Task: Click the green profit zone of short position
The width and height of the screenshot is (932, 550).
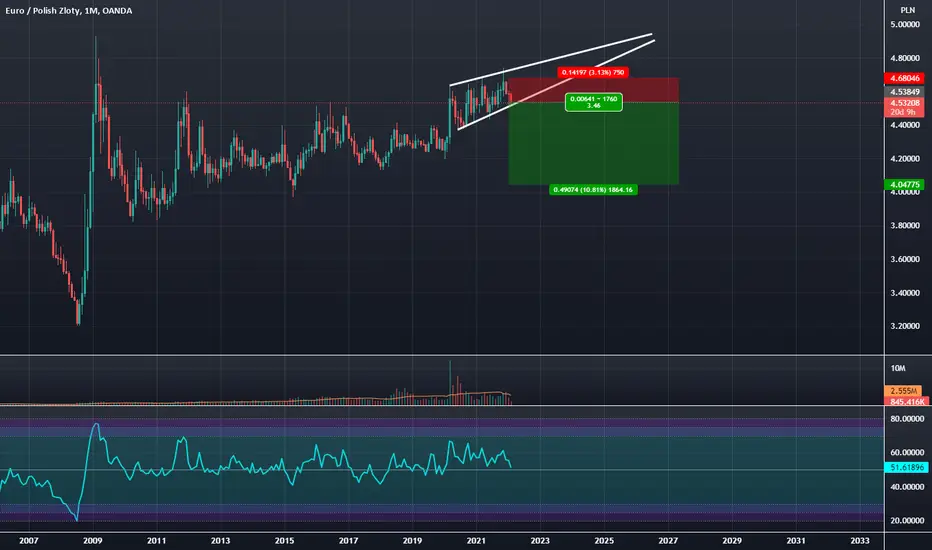Action: tap(593, 143)
